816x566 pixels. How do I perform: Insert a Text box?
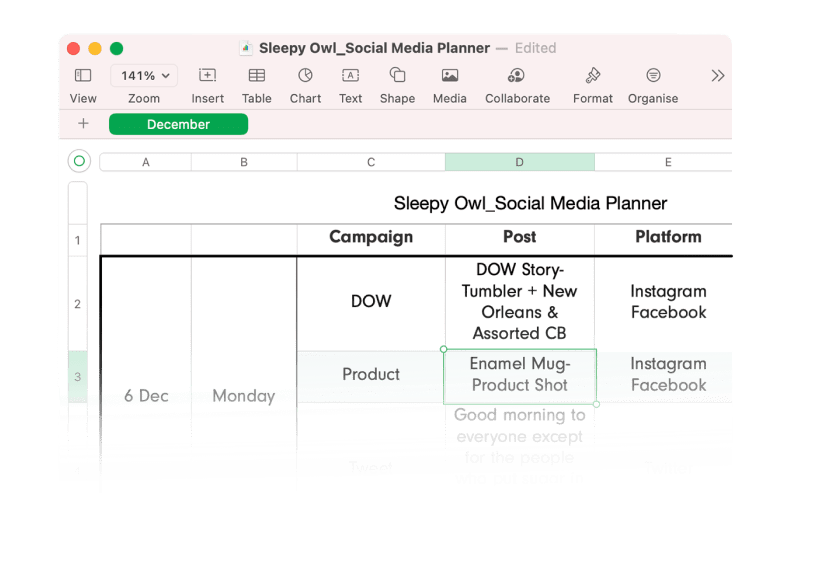point(350,76)
